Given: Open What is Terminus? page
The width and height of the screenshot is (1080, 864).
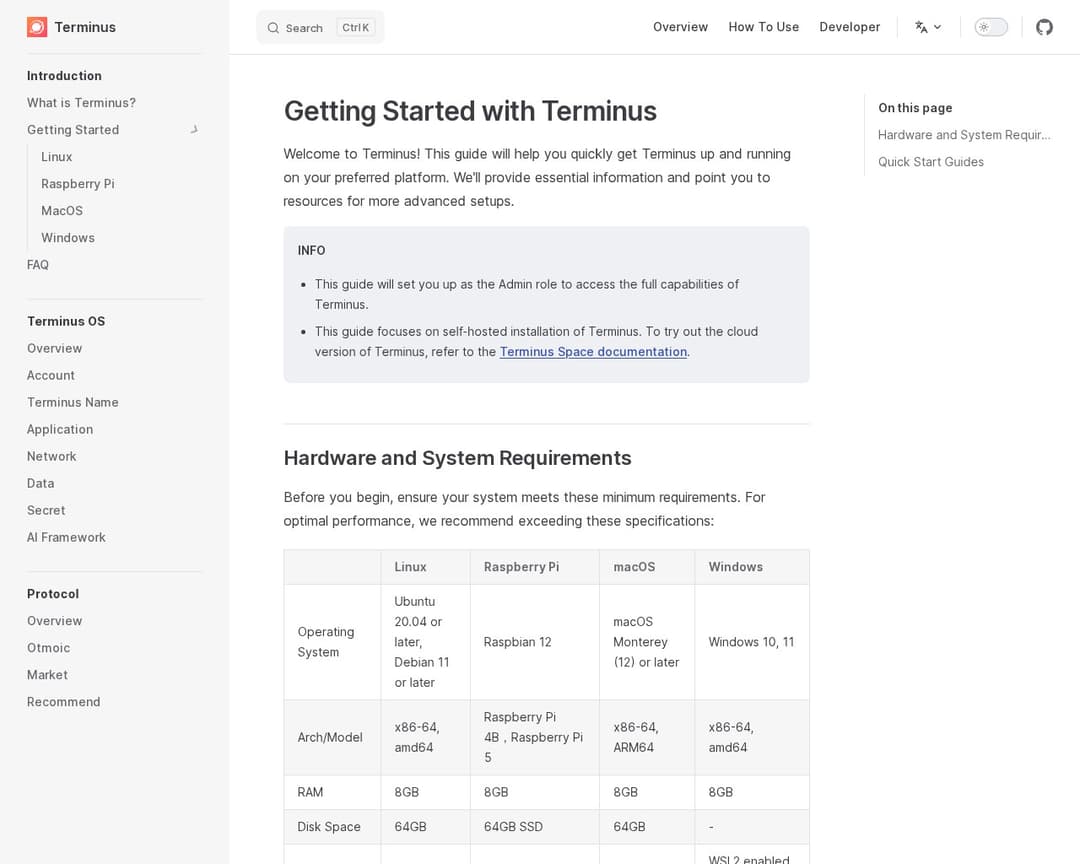Looking at the screenshot, I should click(x=81, y=103).
